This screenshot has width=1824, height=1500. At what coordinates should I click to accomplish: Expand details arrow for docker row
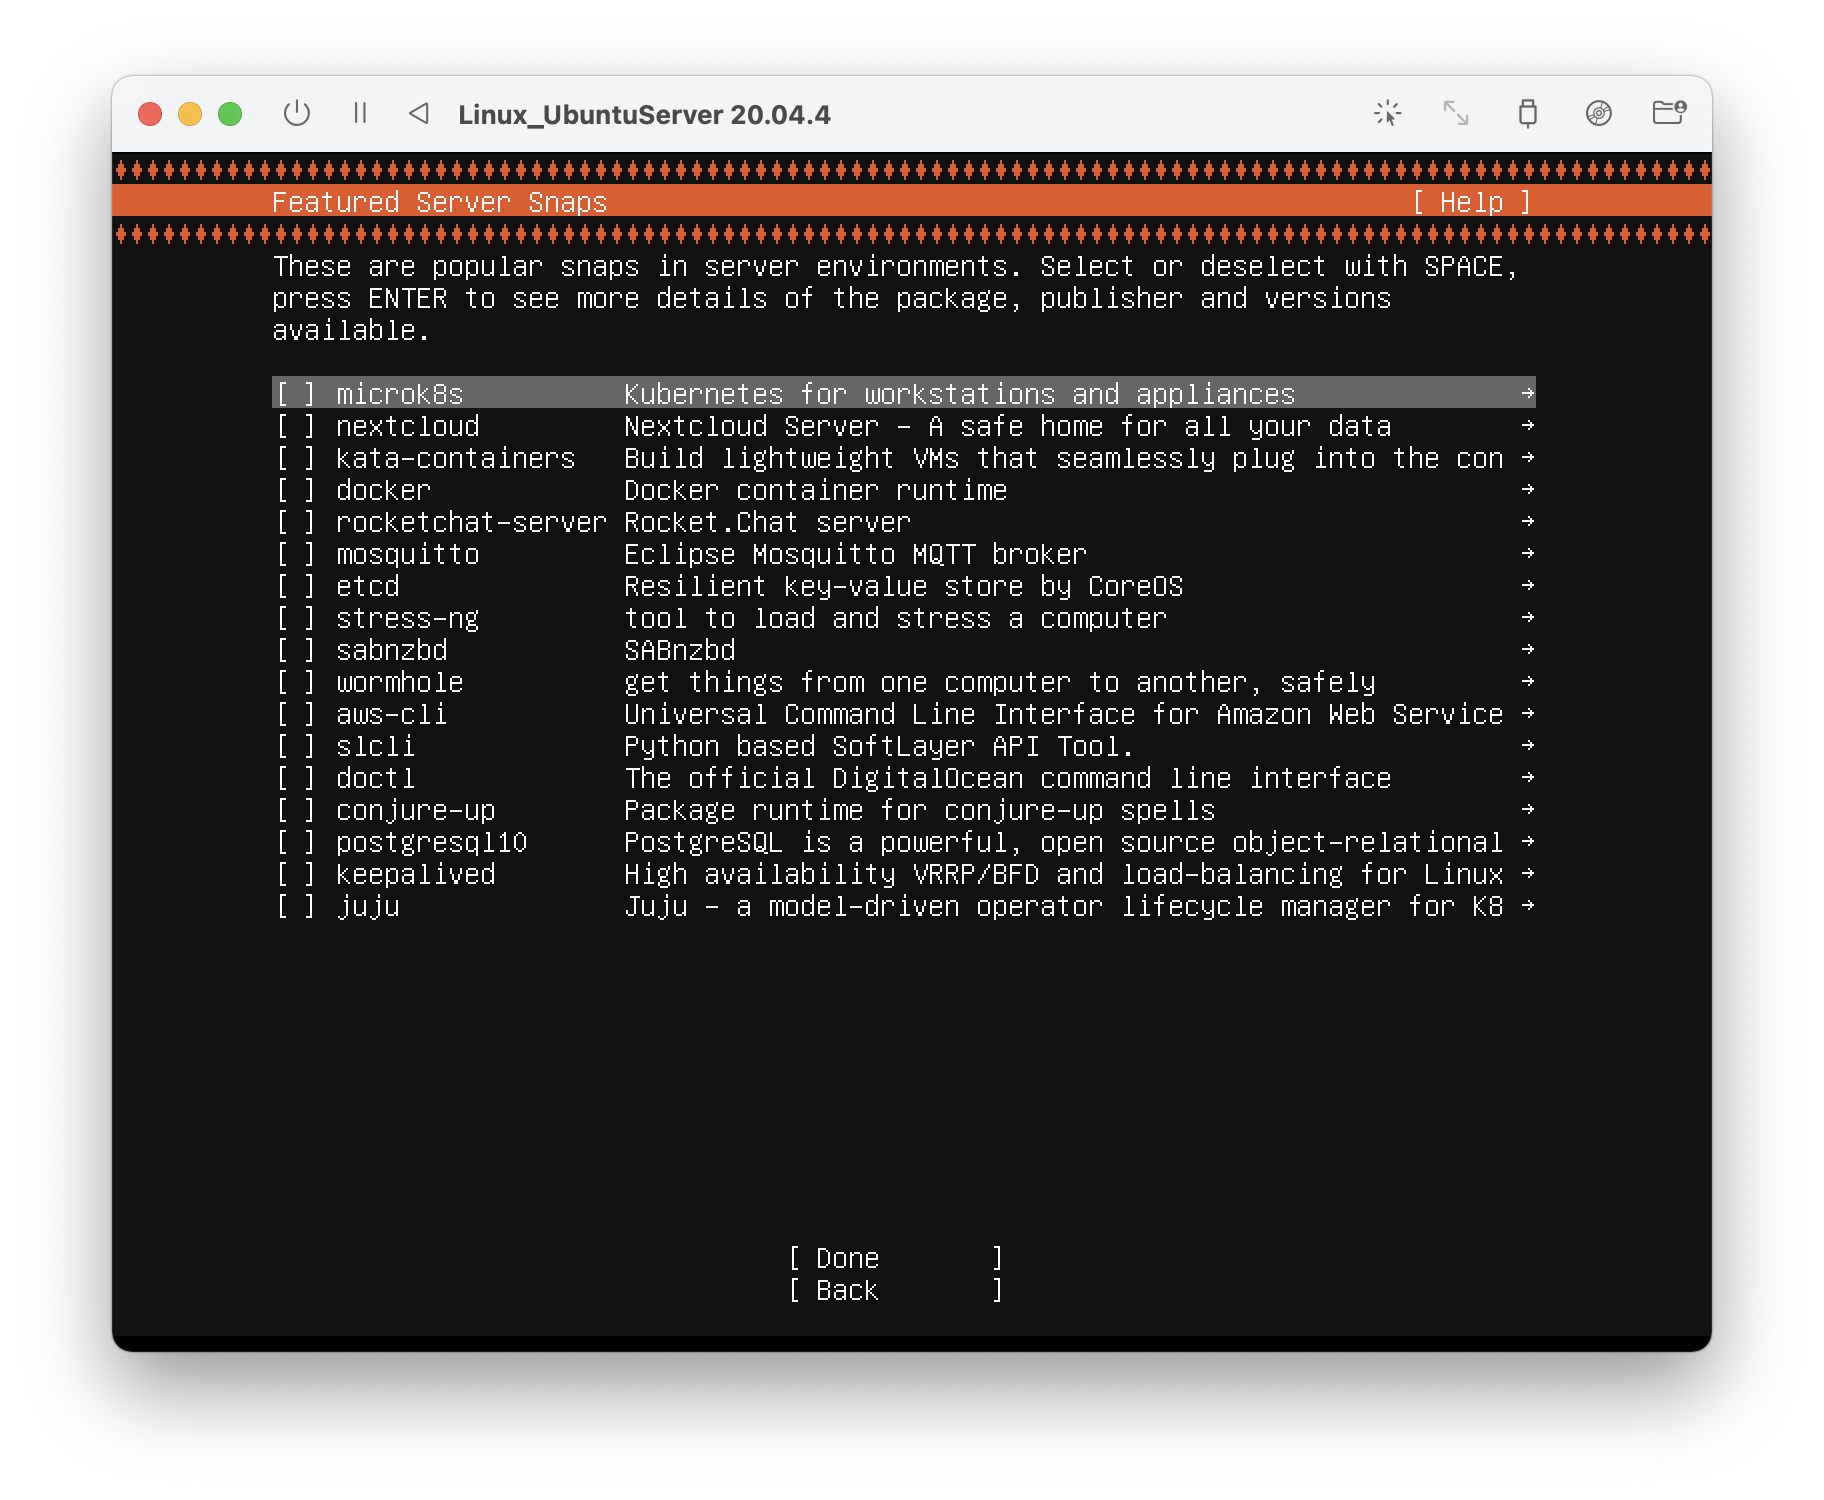coord(1527,489)
